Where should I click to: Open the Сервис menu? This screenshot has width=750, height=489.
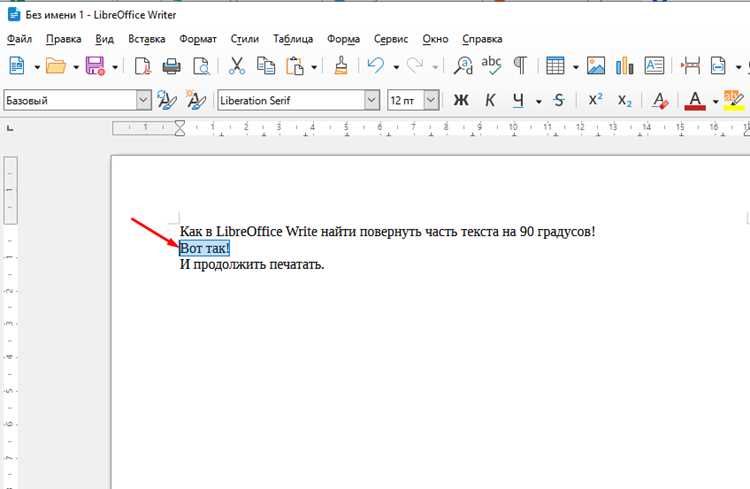coord(391,39)
